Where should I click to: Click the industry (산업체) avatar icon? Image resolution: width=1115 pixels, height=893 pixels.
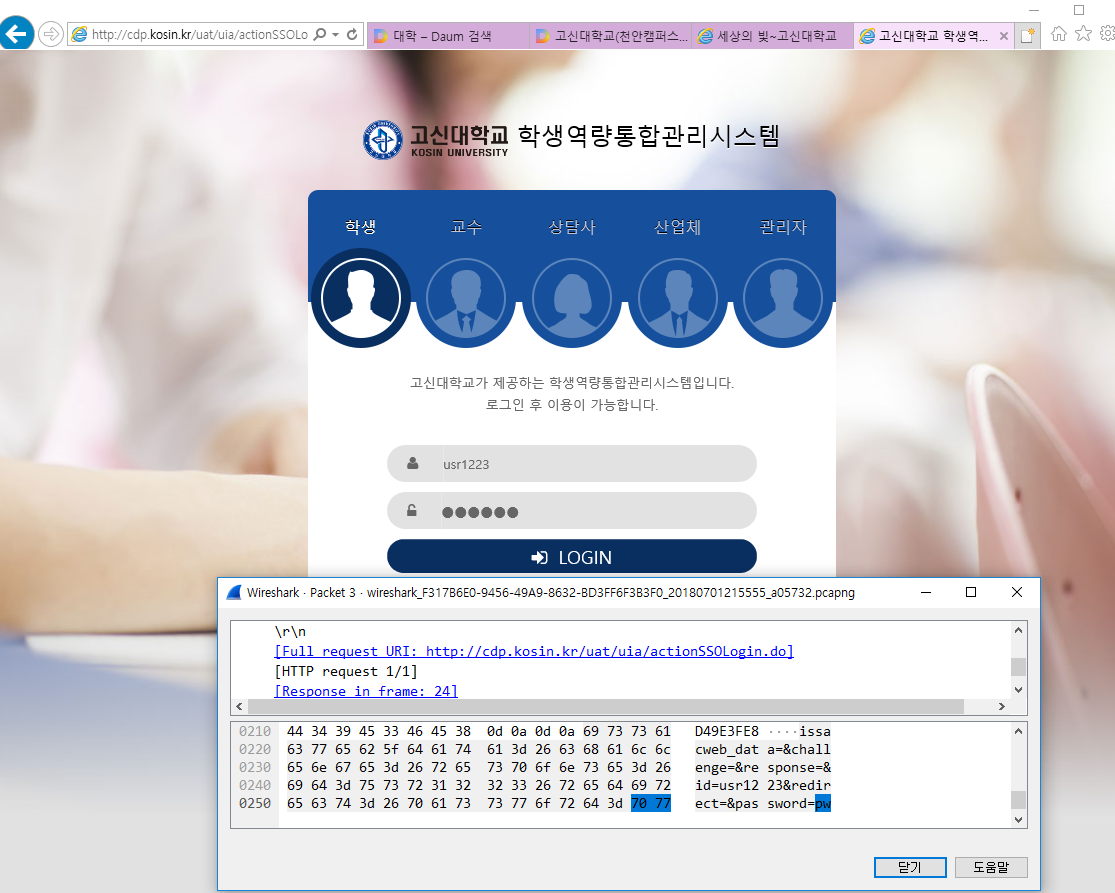coord(678,298)
